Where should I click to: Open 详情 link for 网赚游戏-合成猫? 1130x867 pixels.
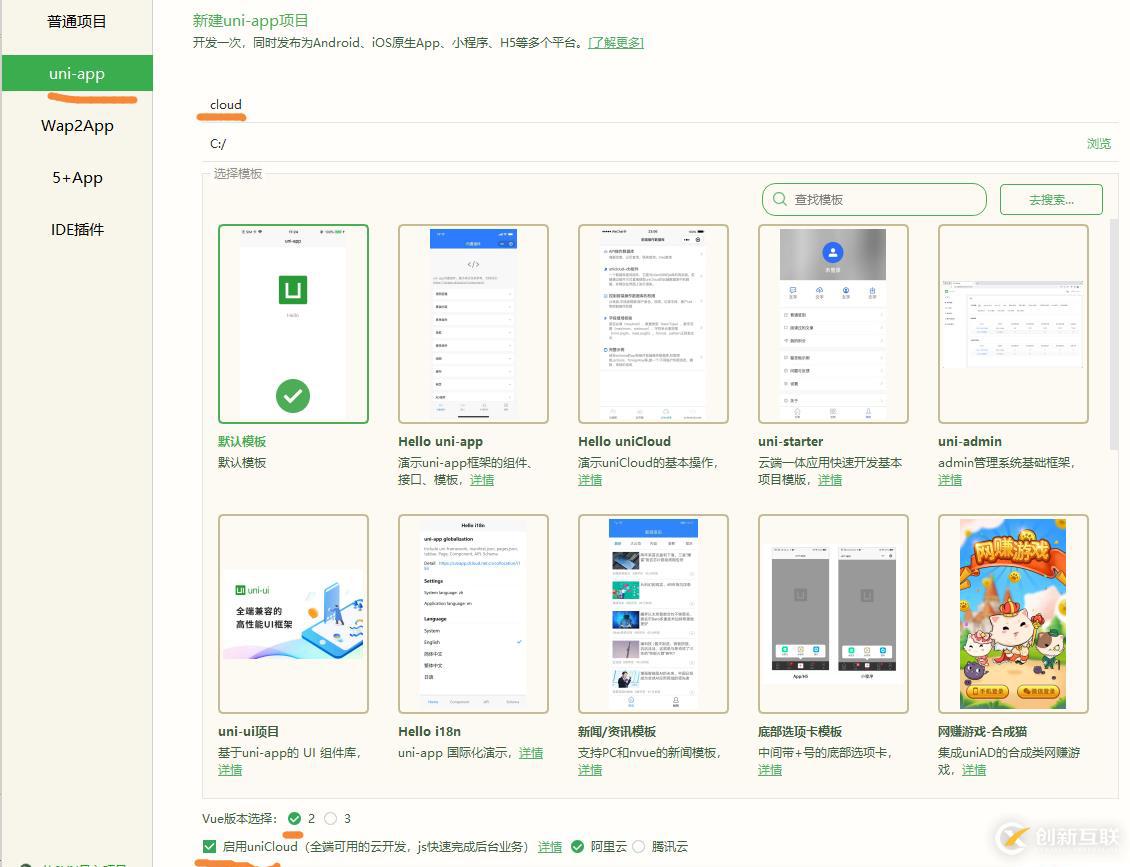pos(974,770)
